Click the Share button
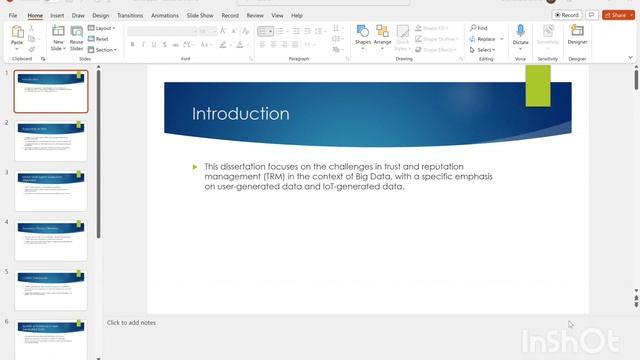 click(618, 15)
